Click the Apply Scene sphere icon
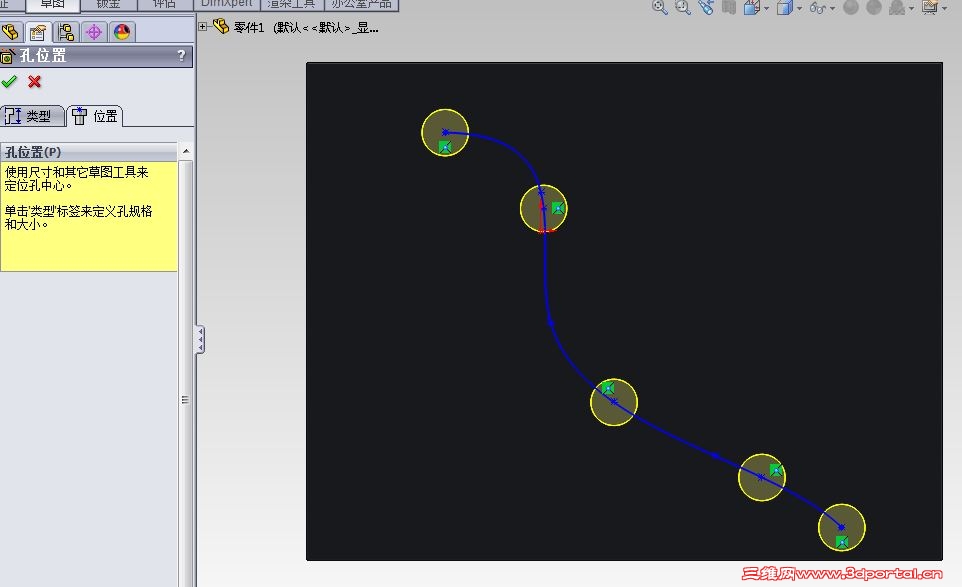 pos(874,7)
